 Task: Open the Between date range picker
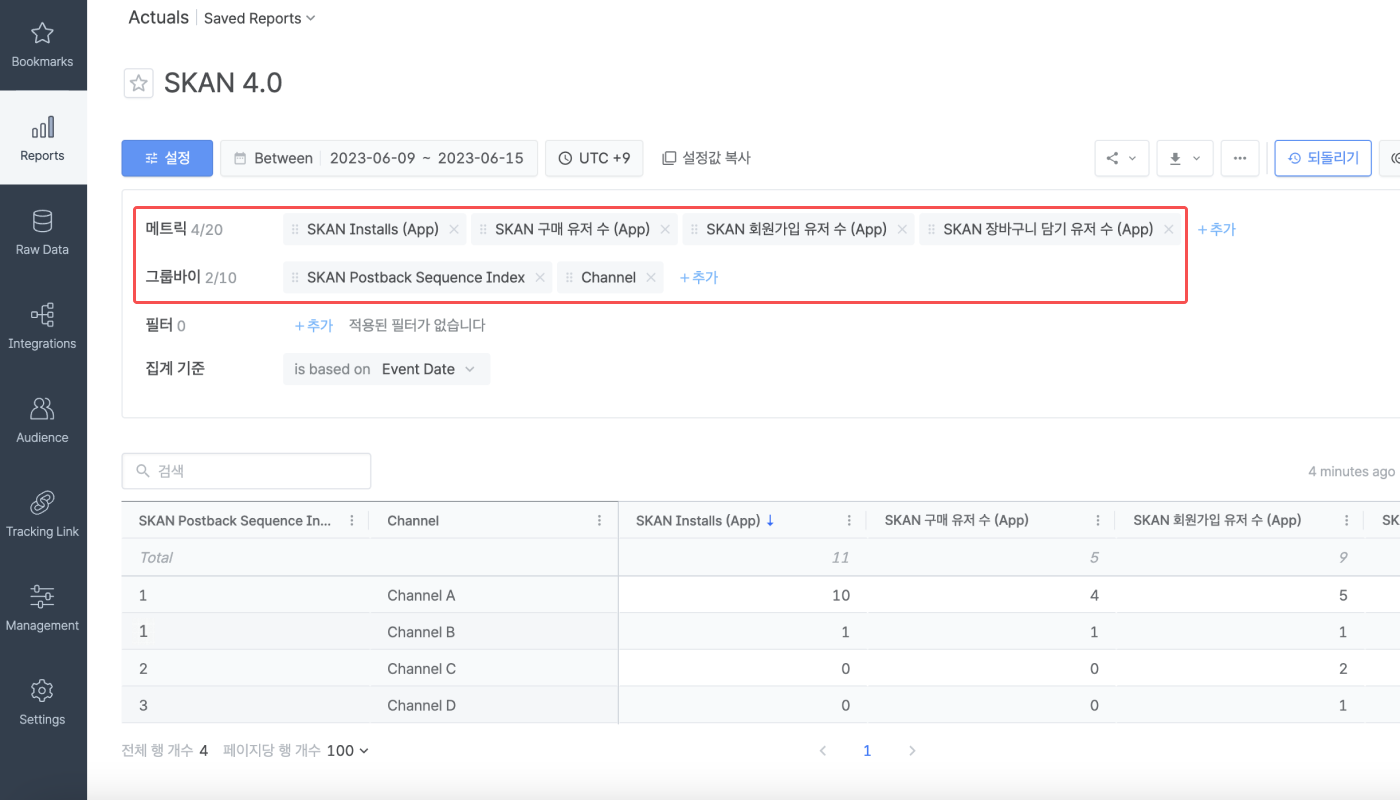pos(379,158)
